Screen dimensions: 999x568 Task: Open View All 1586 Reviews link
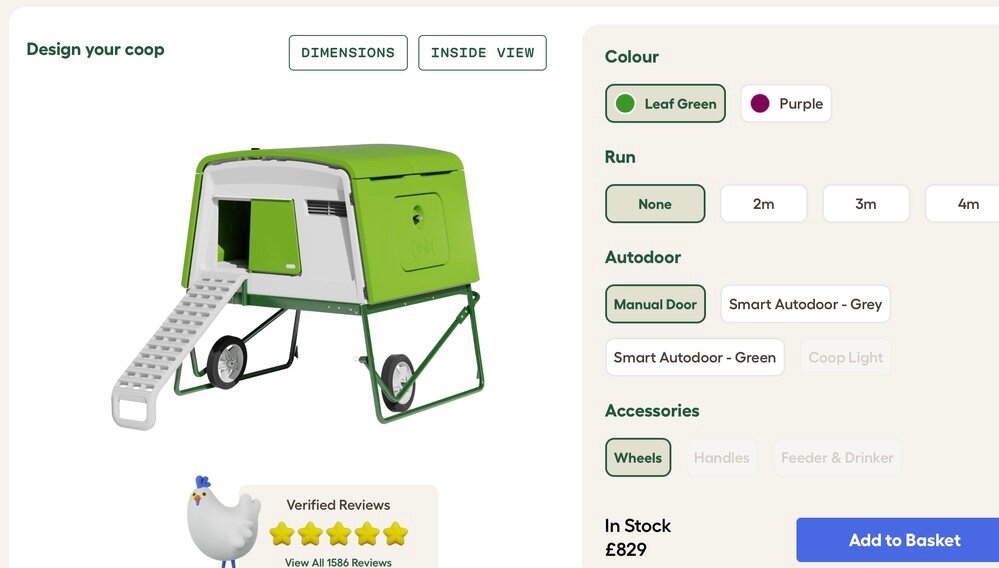[x=338, y=562]
